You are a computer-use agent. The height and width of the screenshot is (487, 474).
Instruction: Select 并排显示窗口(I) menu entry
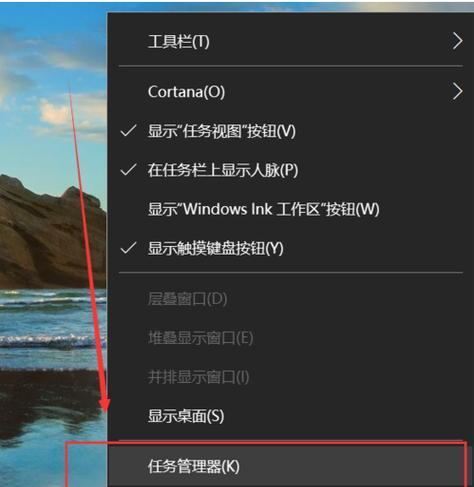click(x=291, y=377)
